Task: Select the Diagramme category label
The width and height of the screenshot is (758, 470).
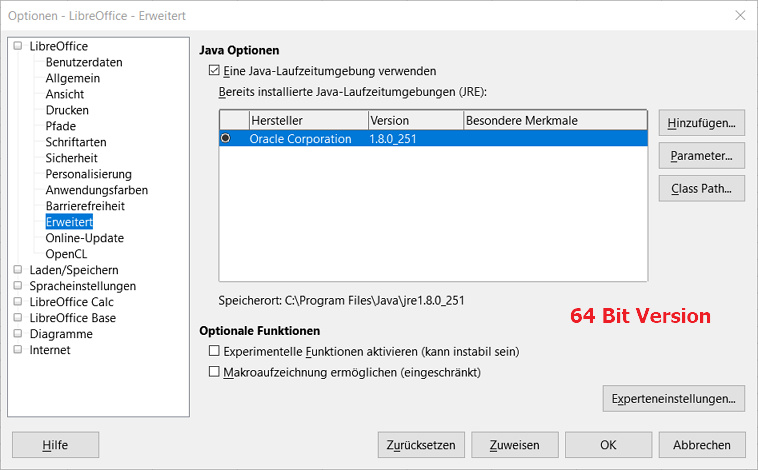Action: tap(61, 334)
